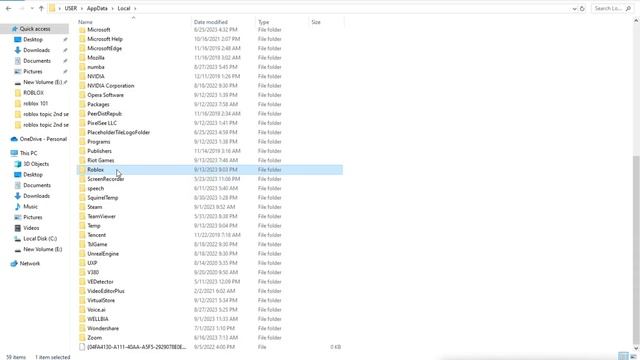Click the Opera Software folder icon
Viewport: 640px width, 360px height.
coord(82,95)
